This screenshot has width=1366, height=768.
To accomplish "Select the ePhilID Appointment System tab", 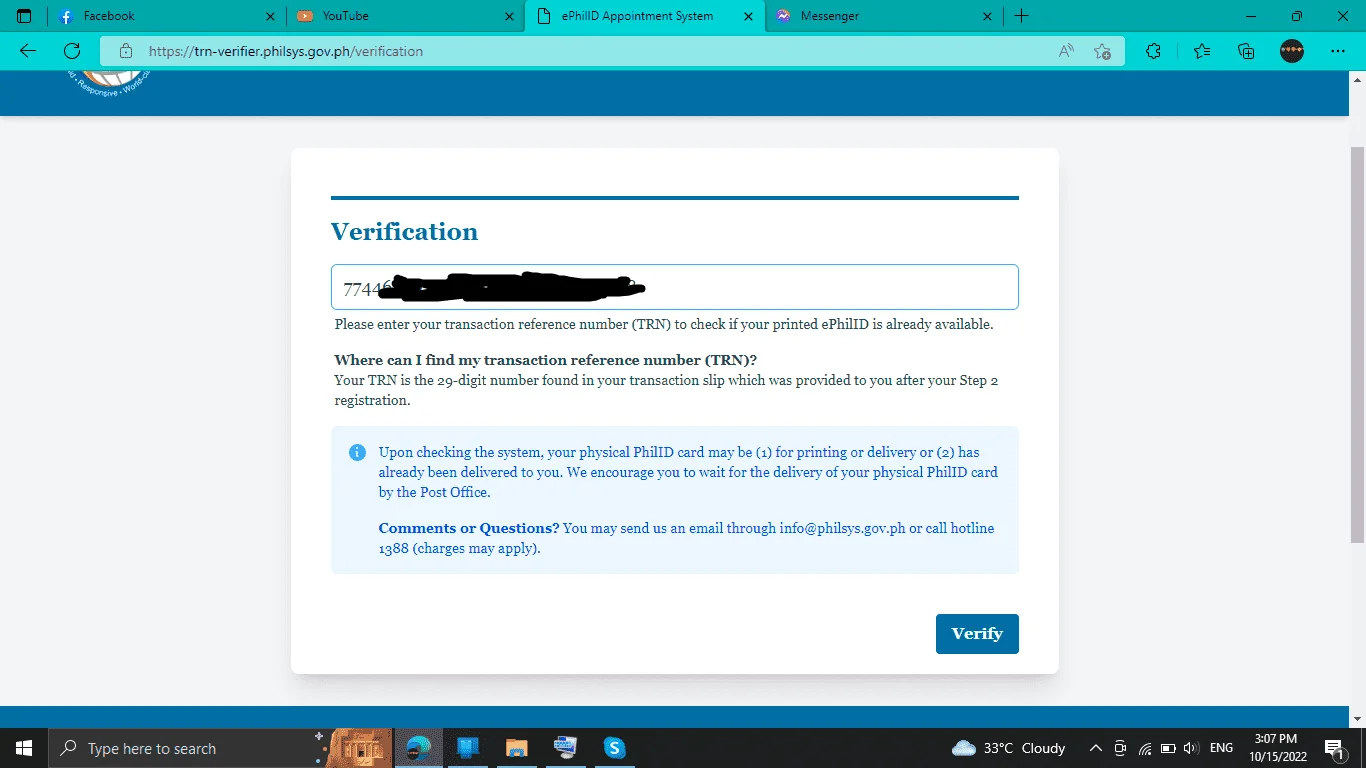I will (x=645, y=16).
